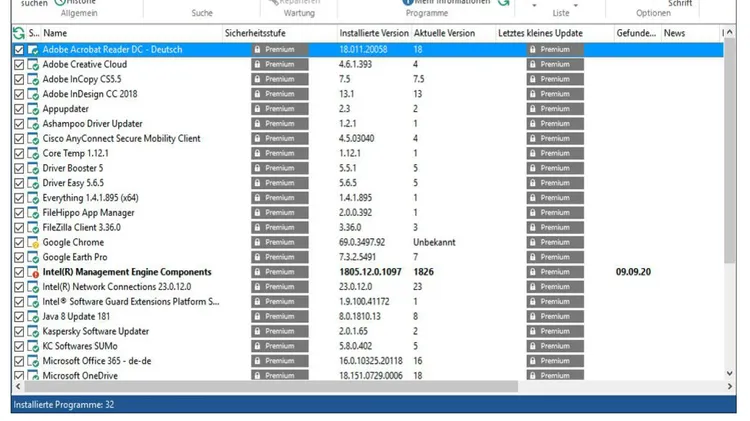Click the found date 09.09.20
Image resolution: width=750 pixels, height=421 pixels.
tap(633, 272)
